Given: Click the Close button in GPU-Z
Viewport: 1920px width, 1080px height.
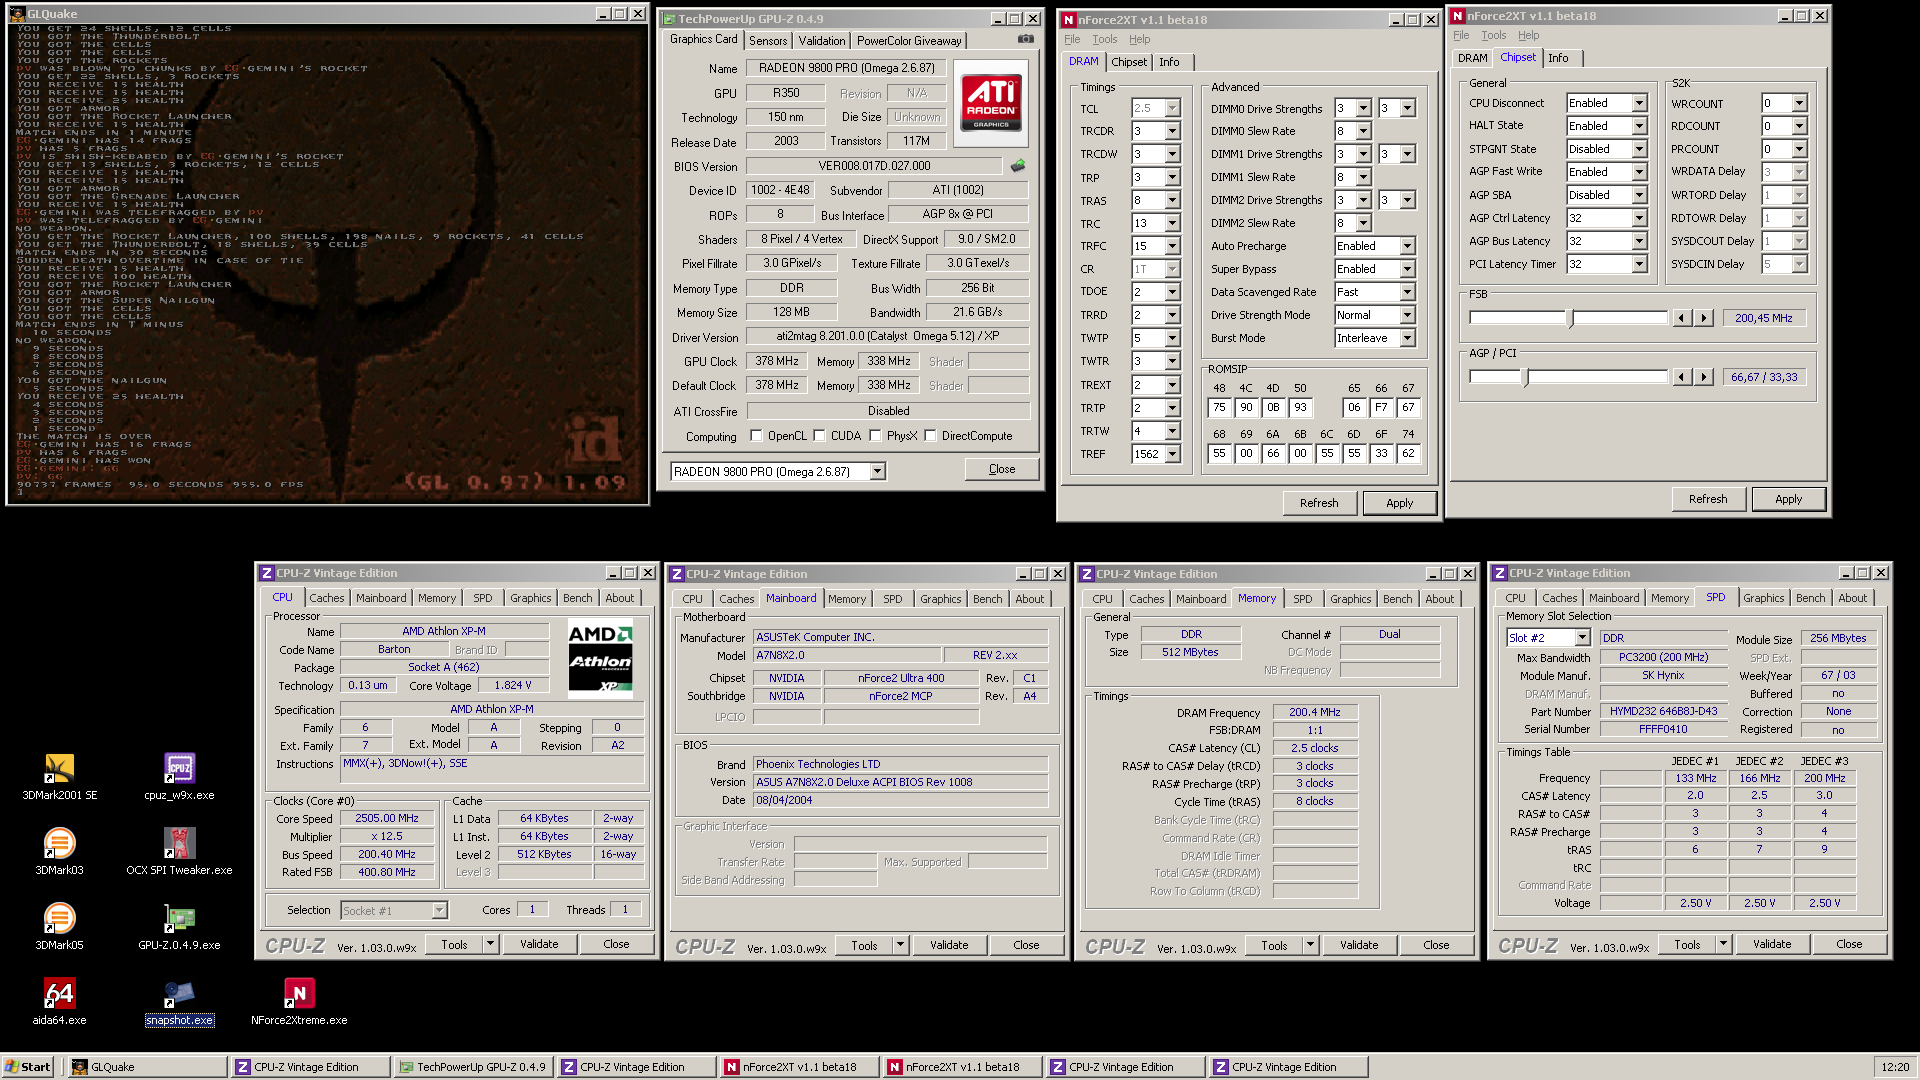Looking at the screenshot, I should point(1001,469).
